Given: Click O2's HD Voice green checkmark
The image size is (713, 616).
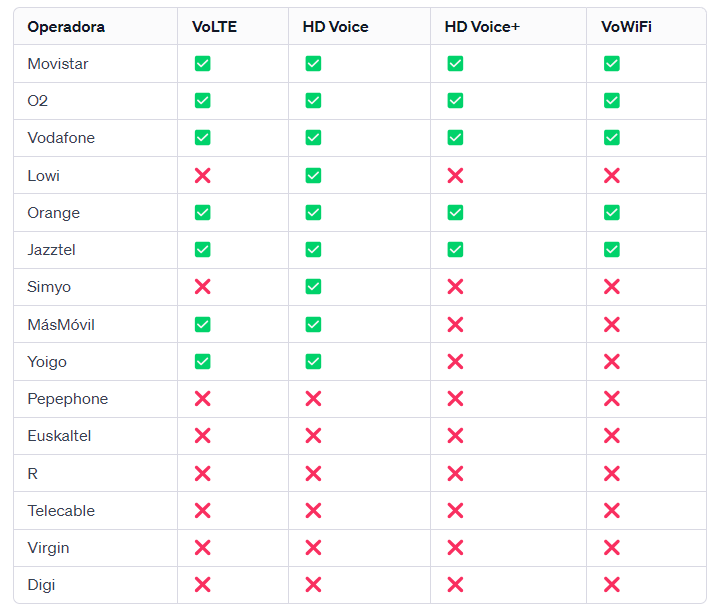Looking at the screenshot, I should click(x=313, y=100).
